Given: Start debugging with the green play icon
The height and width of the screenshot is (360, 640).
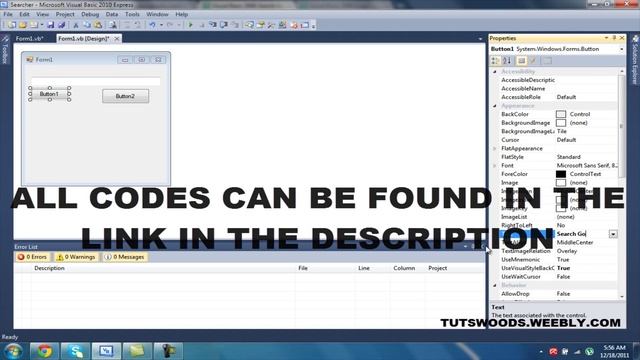Looking at the screenshot, I should click(x=190, y=25).
